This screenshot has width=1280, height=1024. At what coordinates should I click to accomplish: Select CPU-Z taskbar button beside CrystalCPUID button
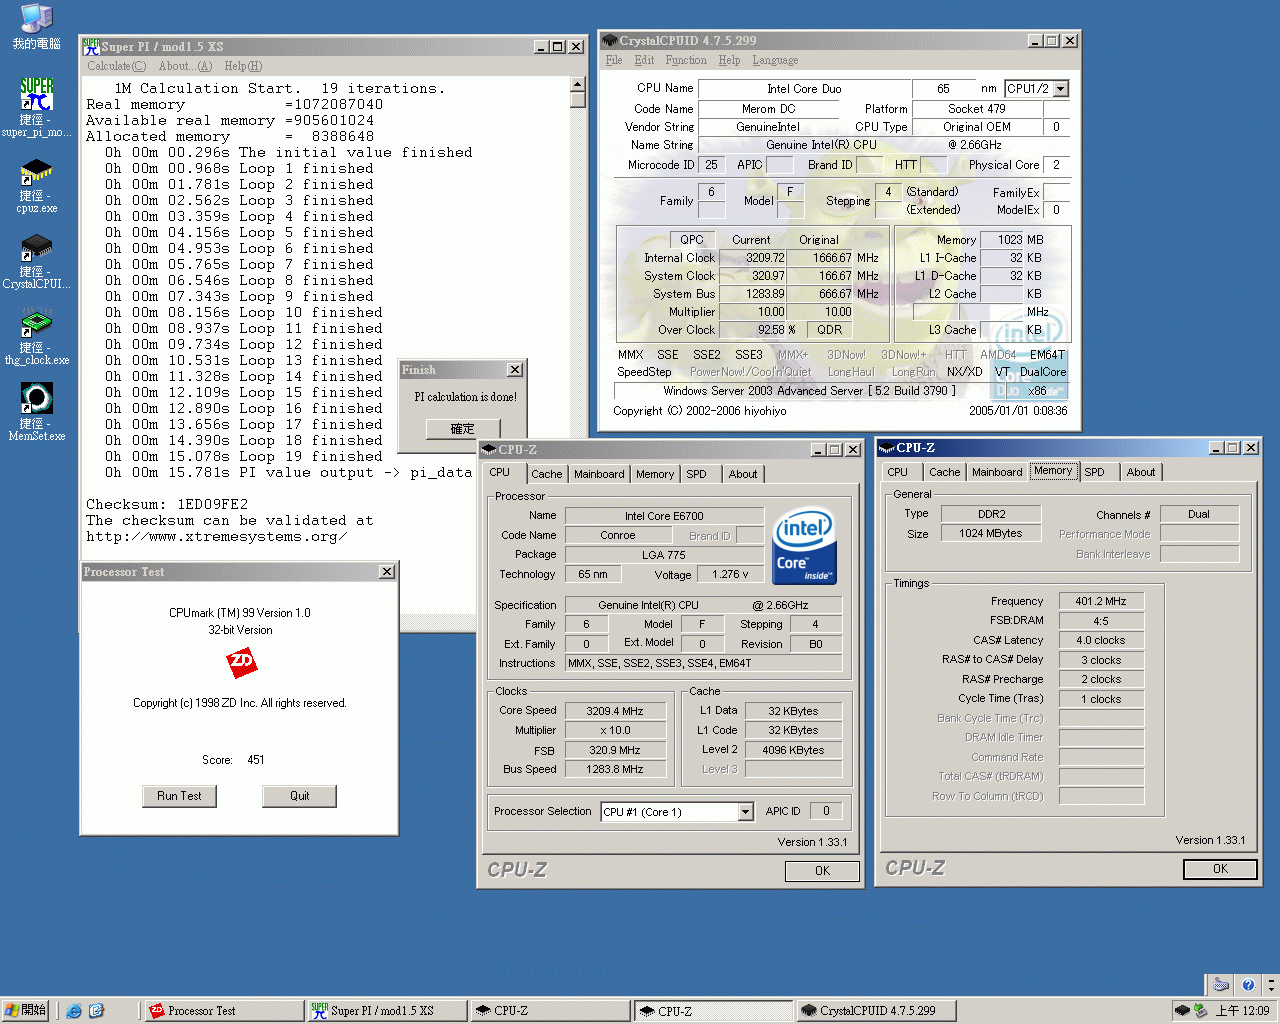pos(713,1011)
